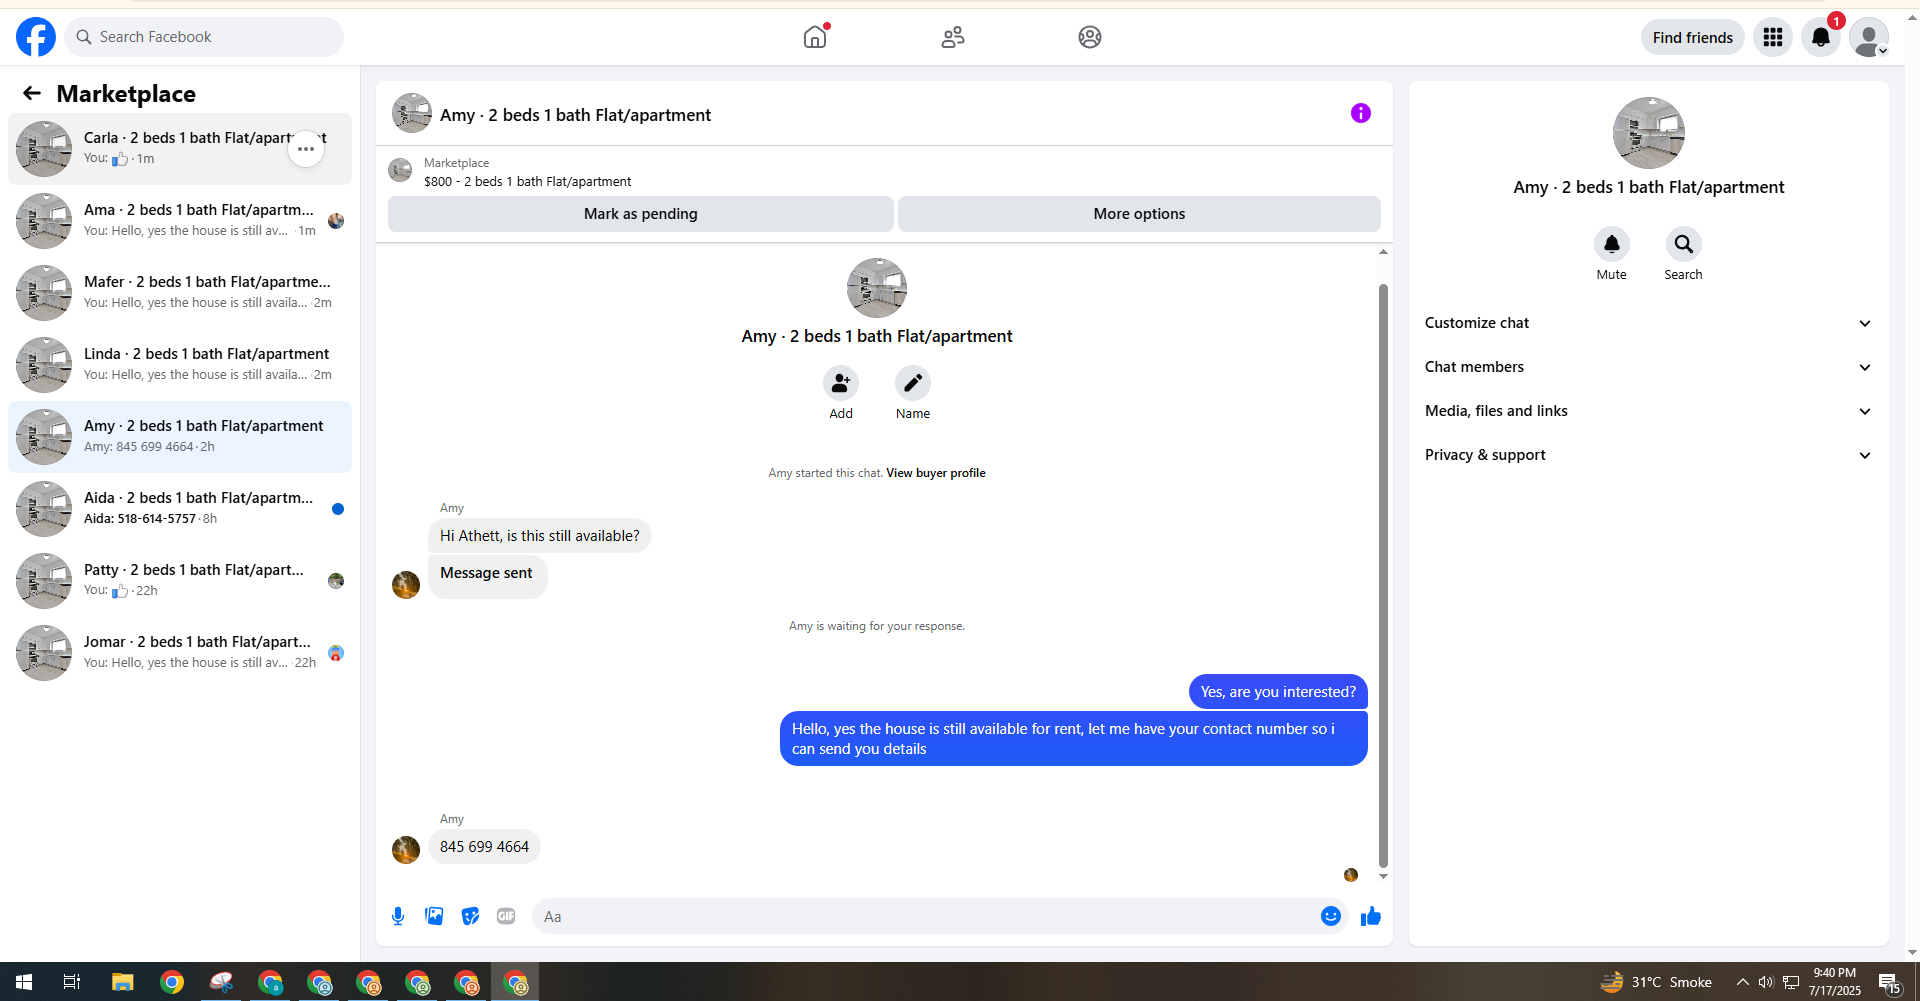Screen dimensions: 1920x1001
Task: Attach a photo or file
Action: coord(434,916)
